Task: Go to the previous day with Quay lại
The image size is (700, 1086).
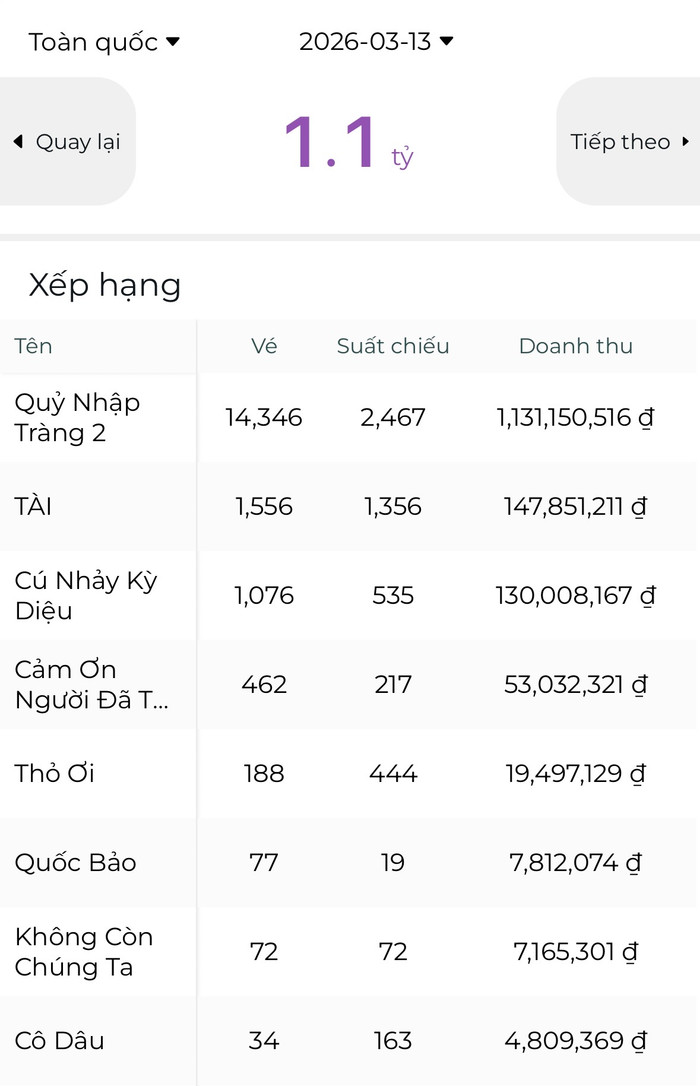Action: tap(70, 142)
